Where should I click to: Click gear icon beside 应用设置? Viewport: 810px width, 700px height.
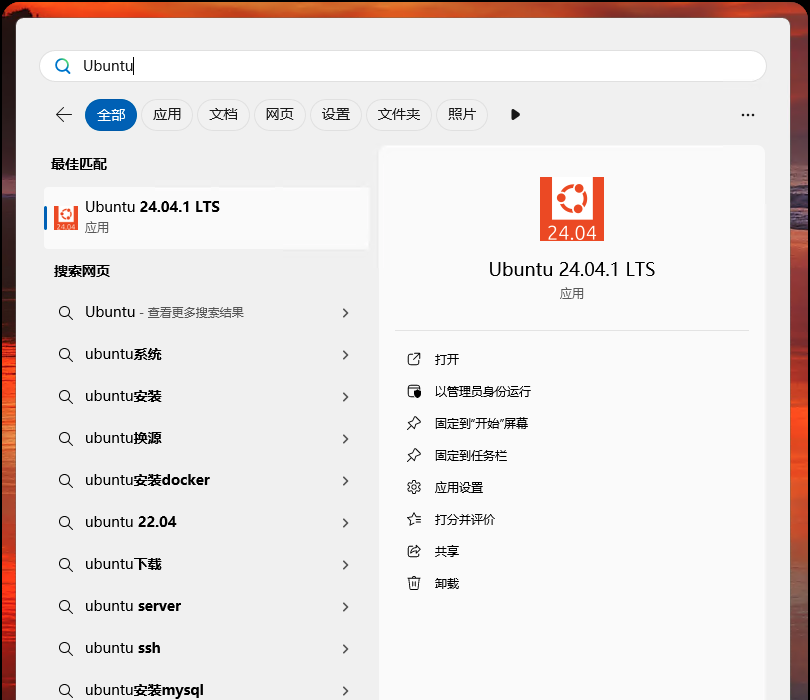(x=414, y=487)
